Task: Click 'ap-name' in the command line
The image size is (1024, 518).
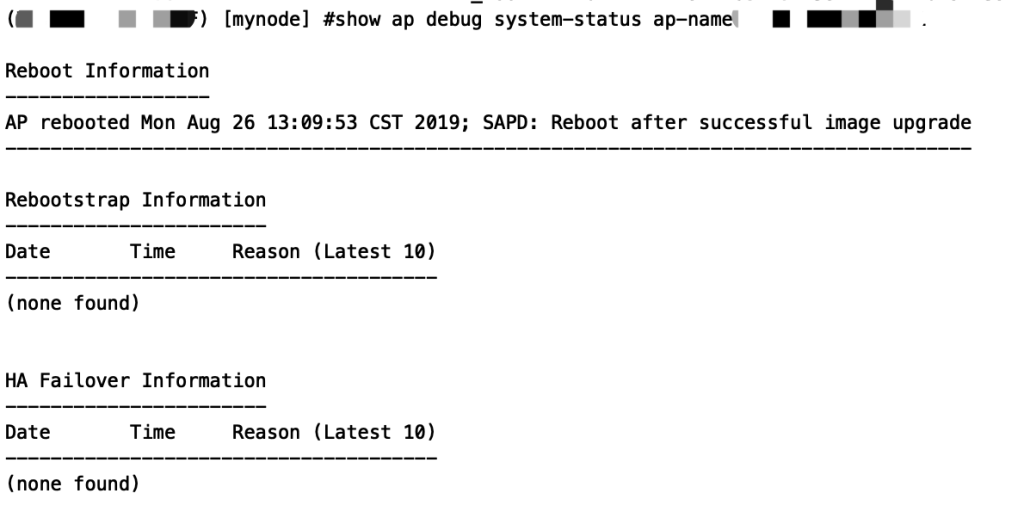Action: click(x=692, y=20)
